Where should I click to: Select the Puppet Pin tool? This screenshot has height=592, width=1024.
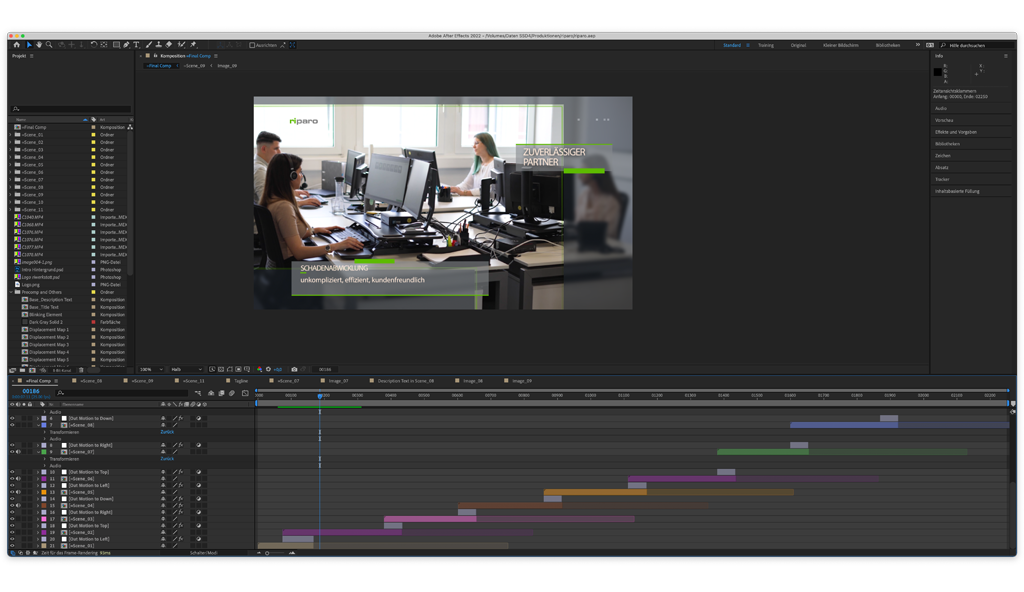click(192, 45)
